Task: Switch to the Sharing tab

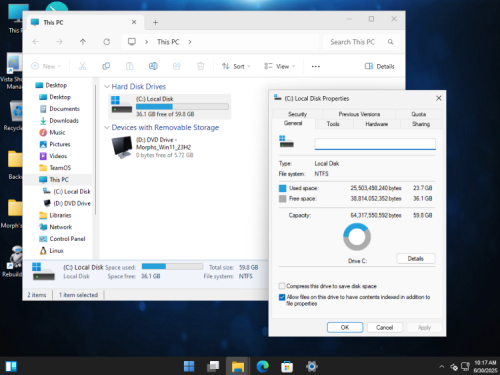Action: [x=421, y=124]
